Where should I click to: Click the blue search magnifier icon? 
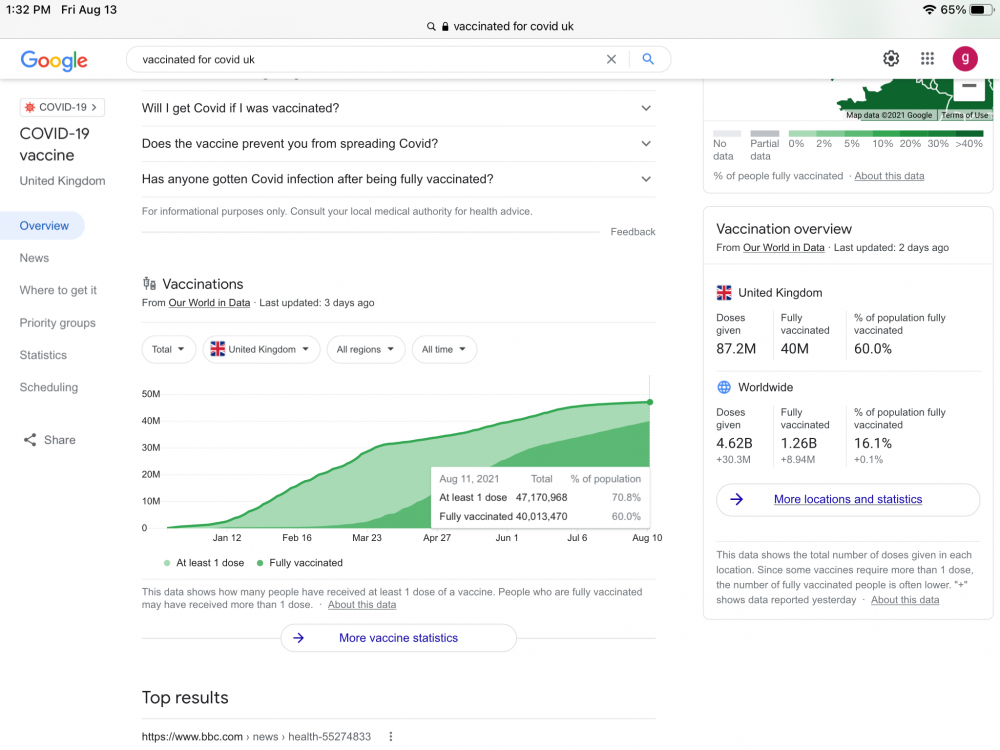pos(648,59)
